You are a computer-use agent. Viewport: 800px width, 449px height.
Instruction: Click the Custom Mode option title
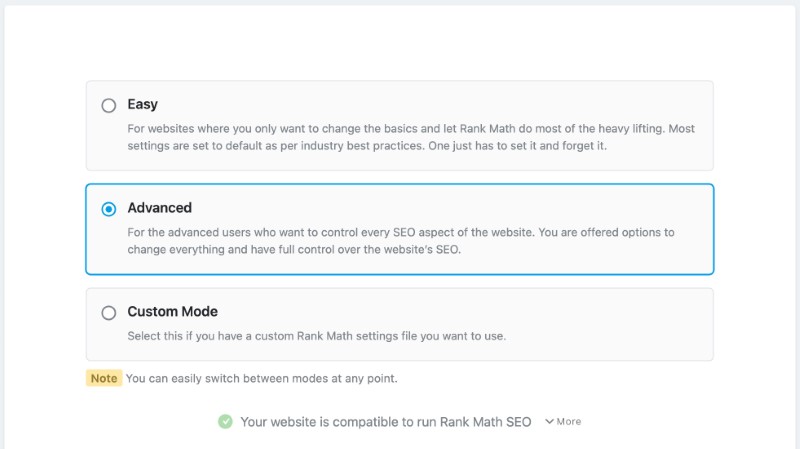click(x=172, y=311)
